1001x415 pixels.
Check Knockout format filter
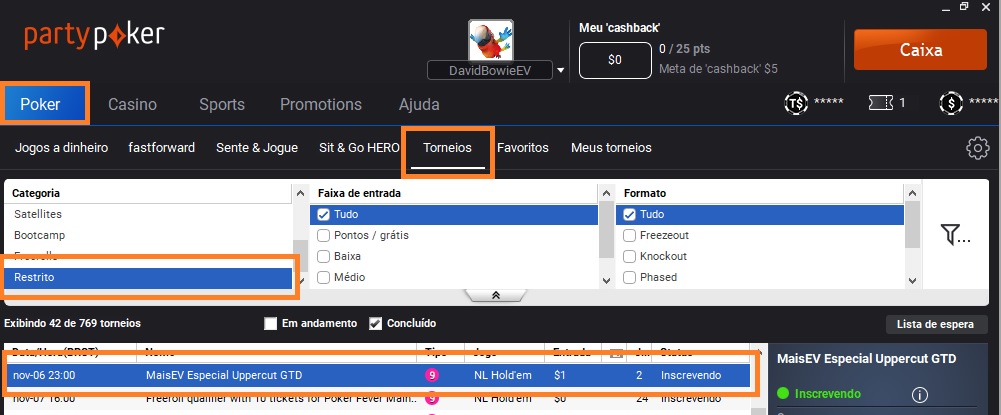[x=629, y=257]
